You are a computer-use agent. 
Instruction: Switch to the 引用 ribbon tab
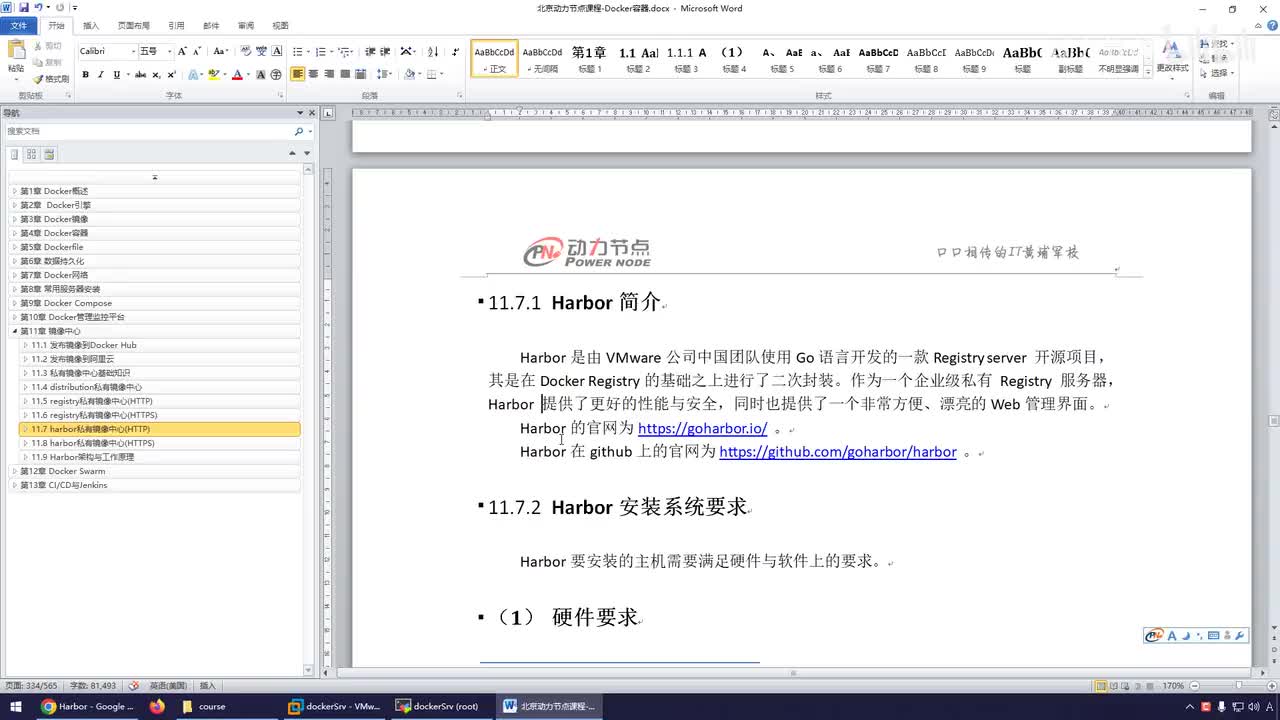click(x=176, y=25)
